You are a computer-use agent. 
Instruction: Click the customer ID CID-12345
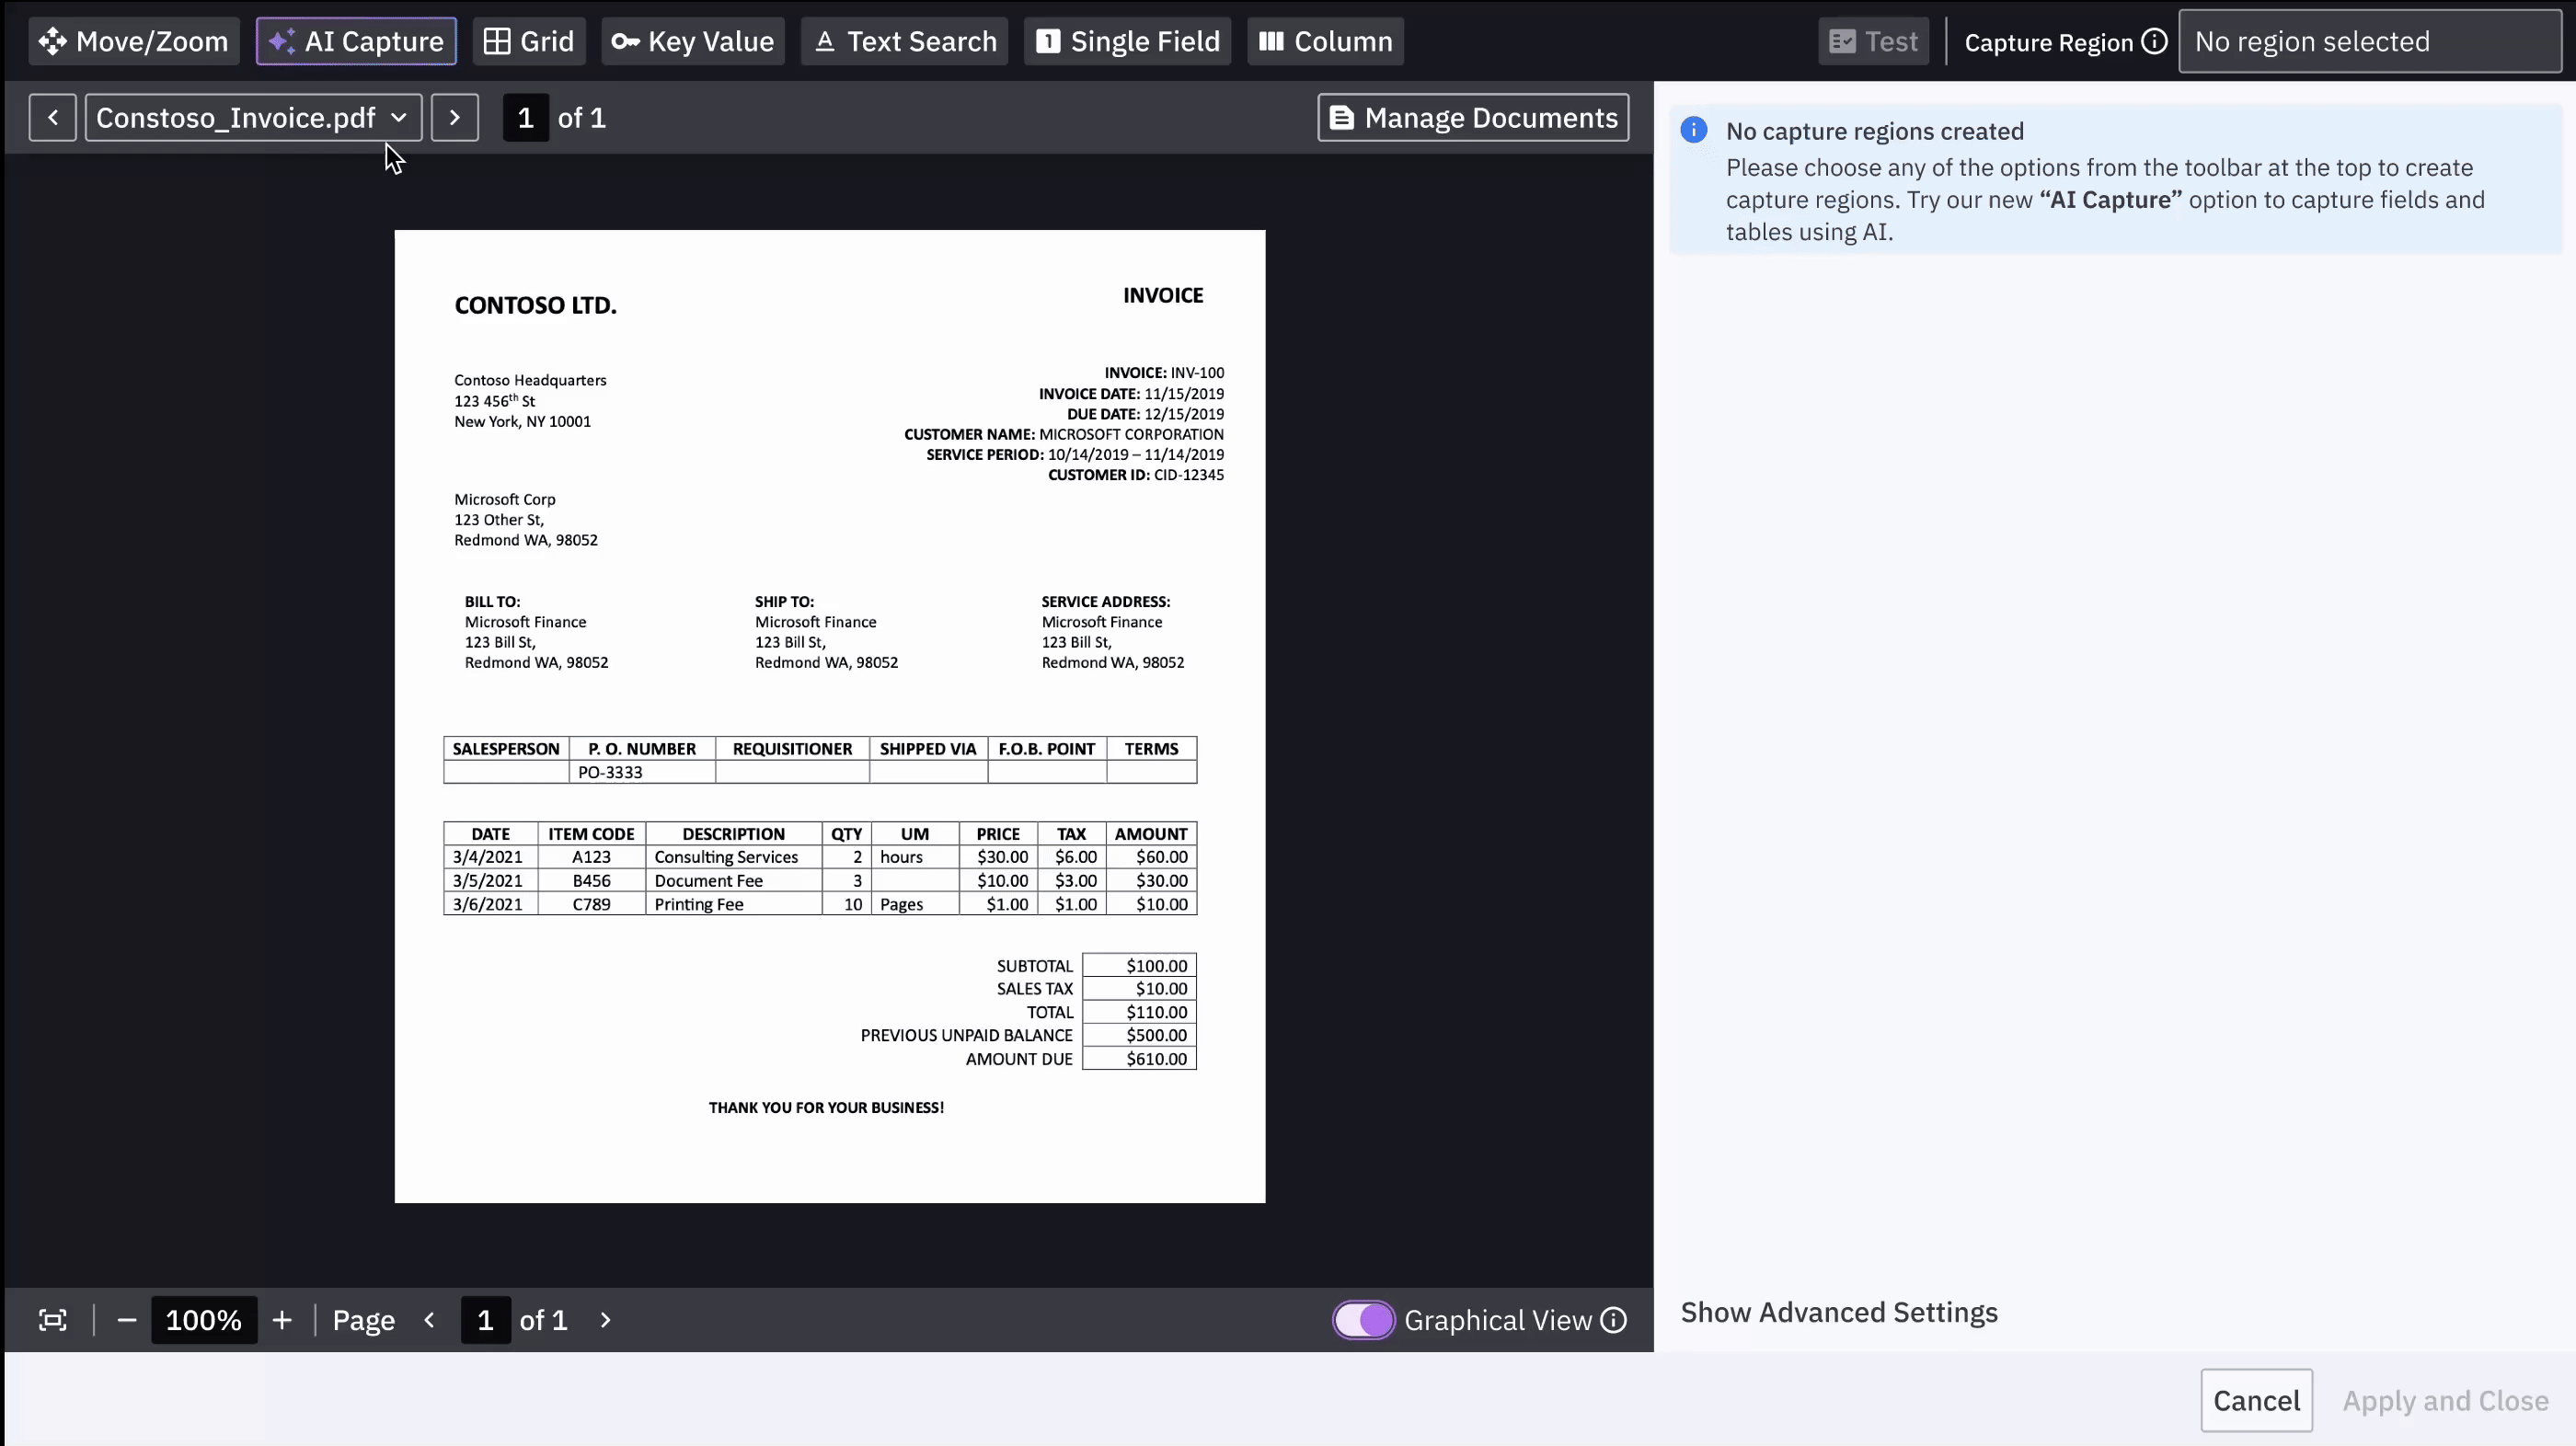[1189, 475]
